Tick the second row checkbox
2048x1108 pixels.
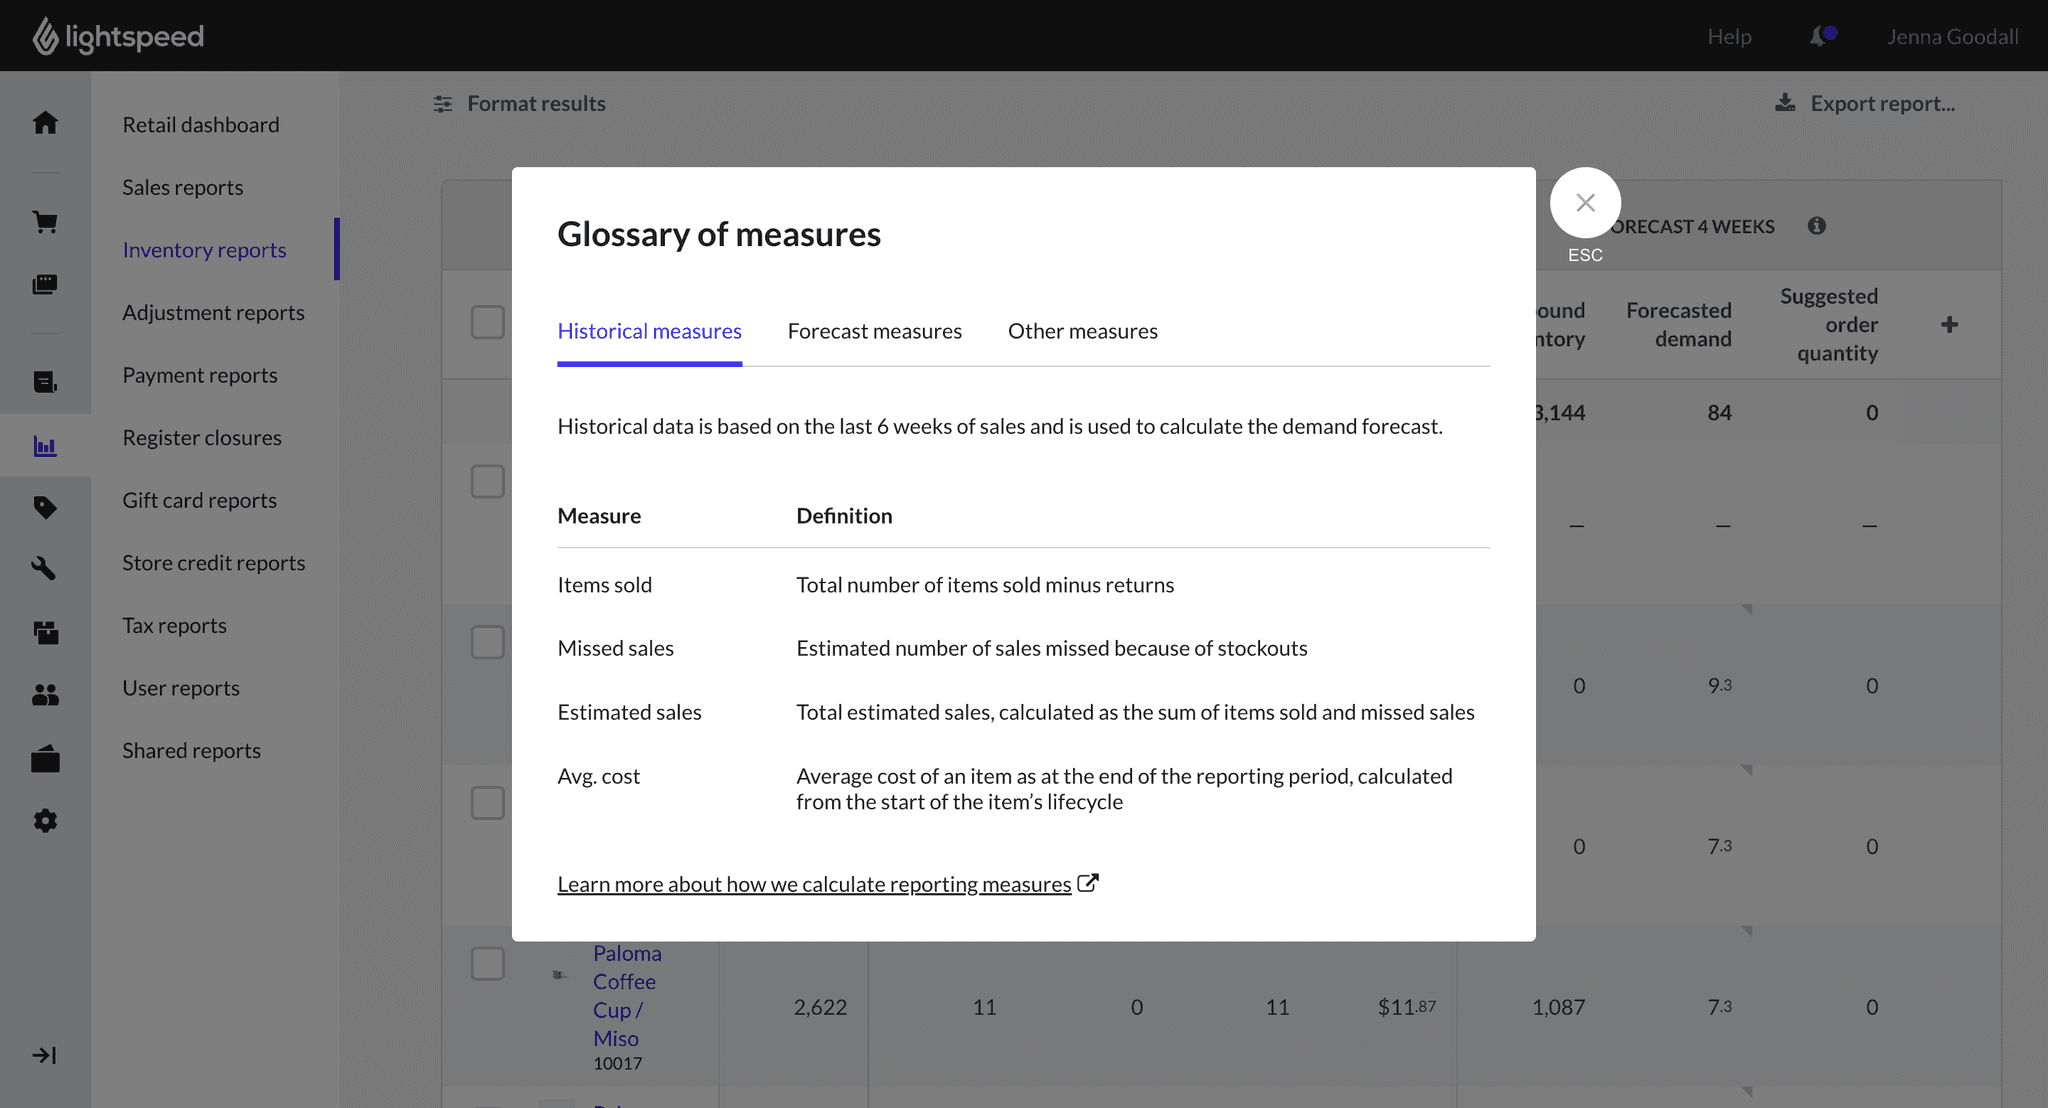(x=488, y=642)
